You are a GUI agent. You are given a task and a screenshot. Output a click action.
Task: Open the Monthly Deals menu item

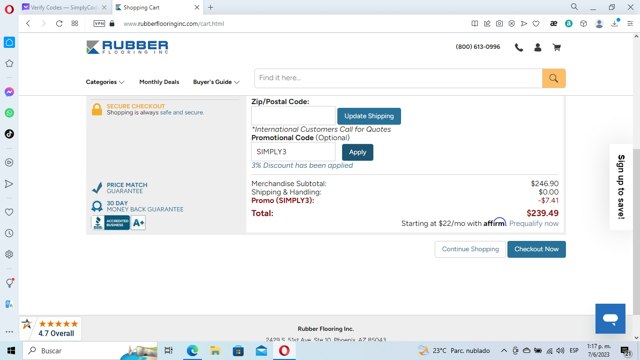tap(159, 82)
